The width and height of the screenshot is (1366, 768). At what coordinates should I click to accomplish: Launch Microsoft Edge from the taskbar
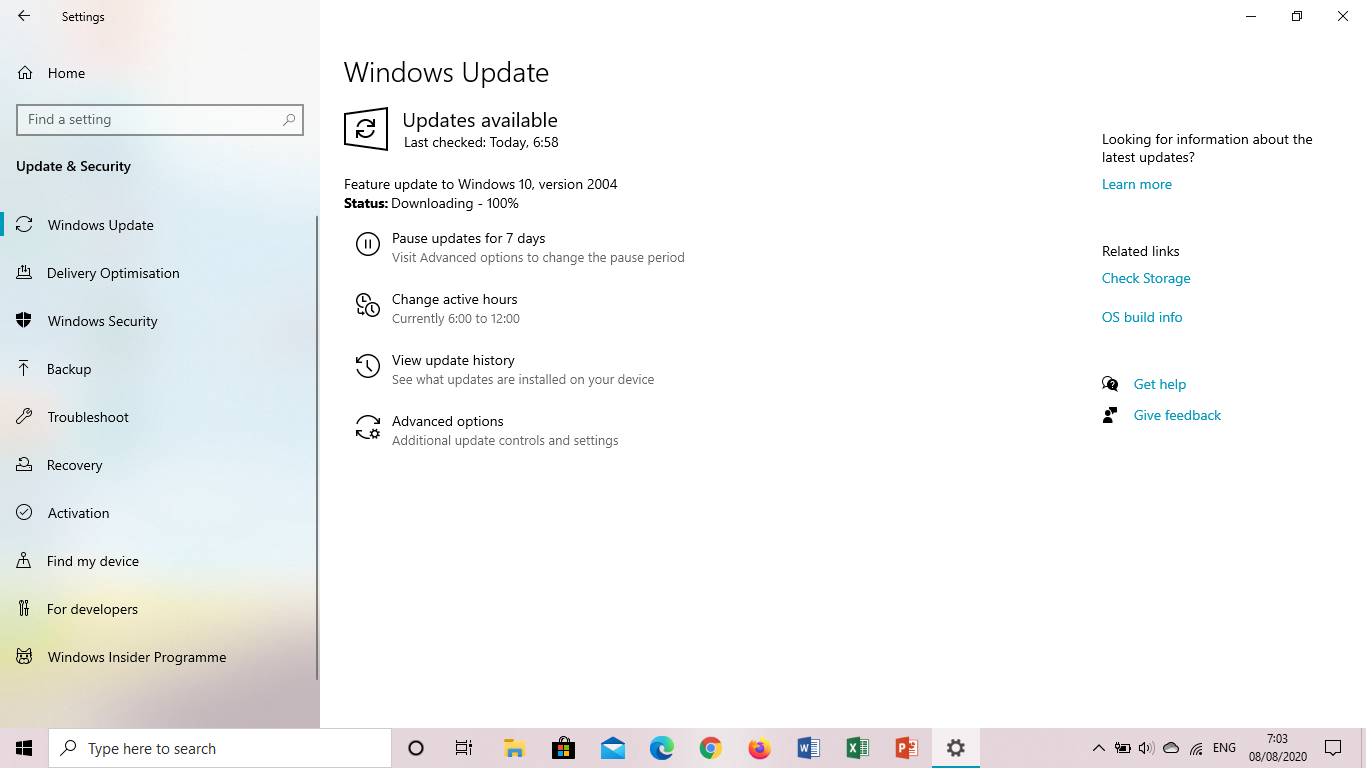pos(662,748)
